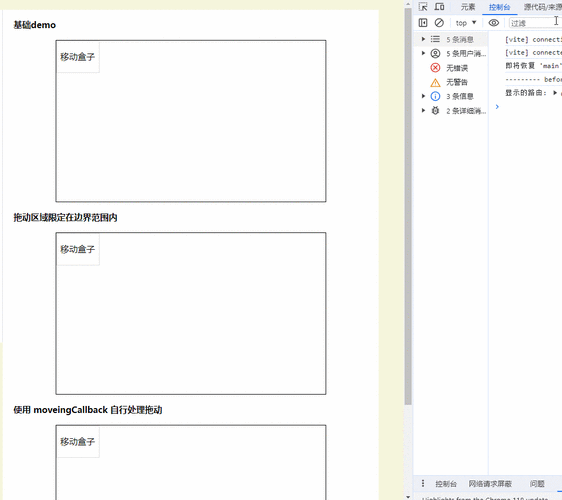Open the three-dot drawer menu icon
562x500 pixels.
click(x=423, y=484)
